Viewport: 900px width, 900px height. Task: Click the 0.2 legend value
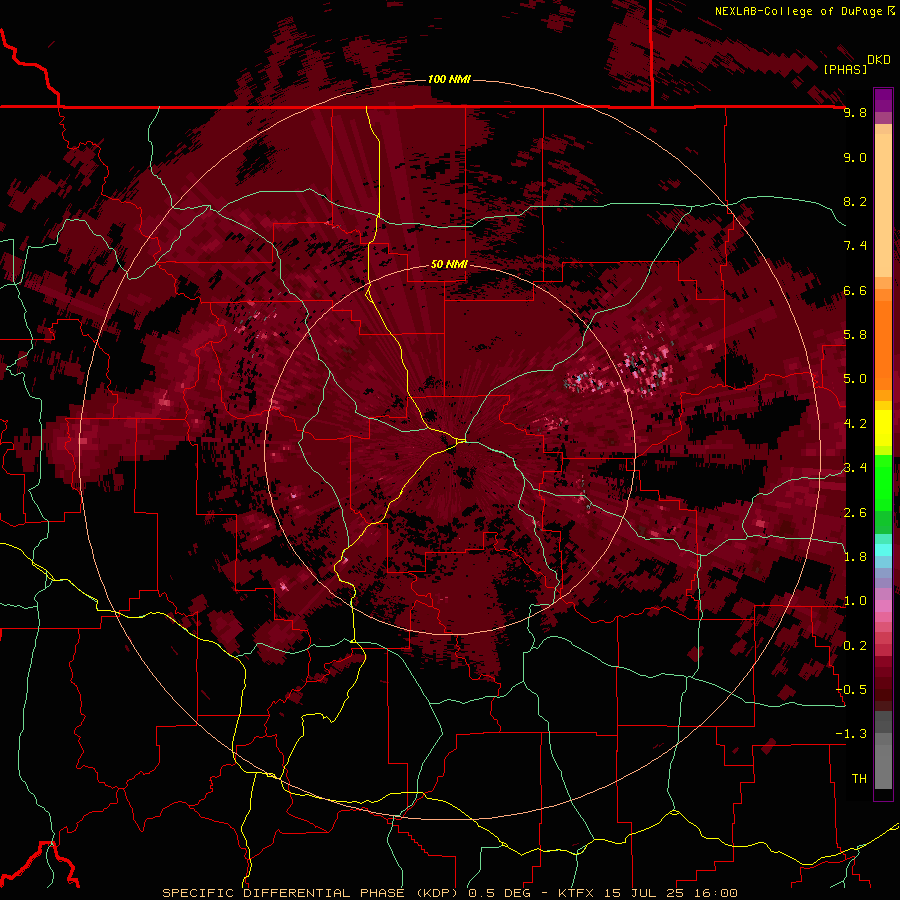(x=855, y=646)
